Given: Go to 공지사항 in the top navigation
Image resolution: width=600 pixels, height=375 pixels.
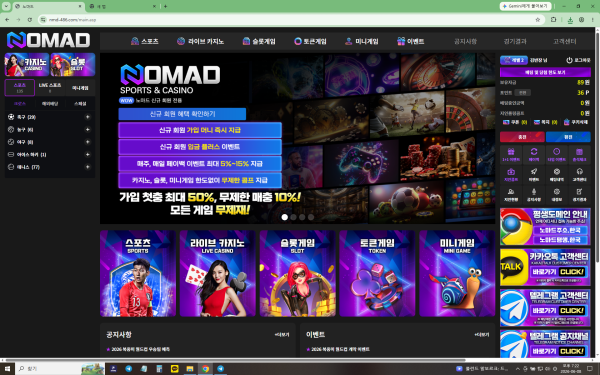Looking at the screenshot, I should click(x=465, y=41).
